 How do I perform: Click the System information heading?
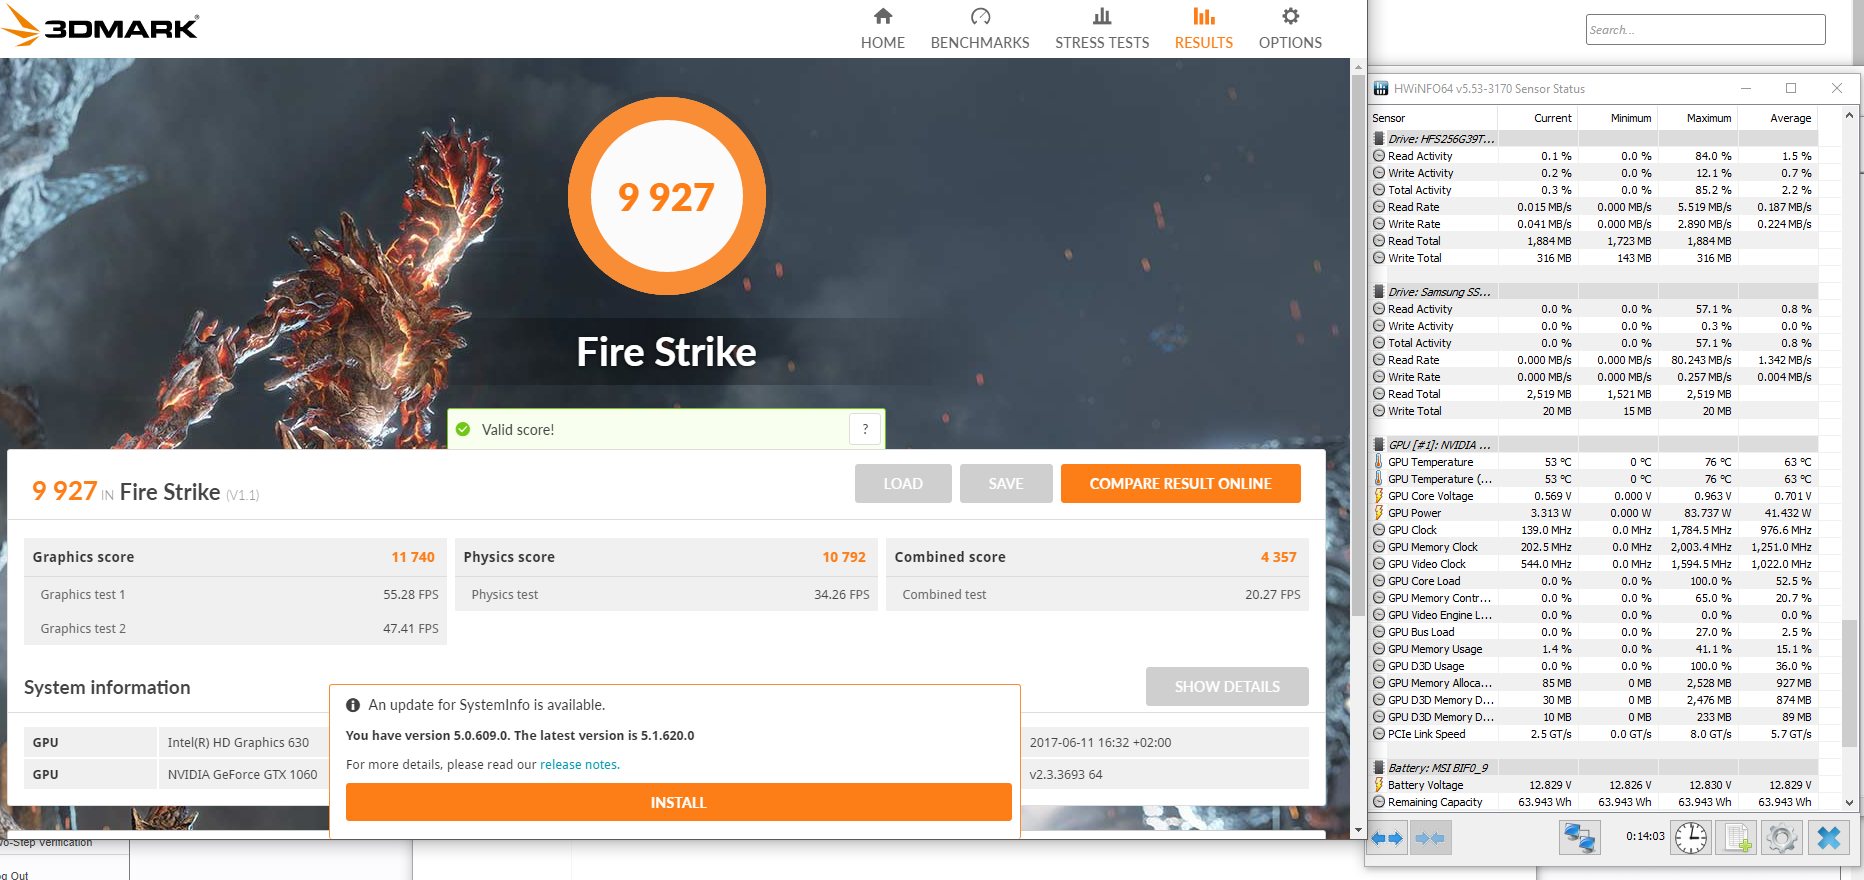pyautogui.click(x=107, y=687)
